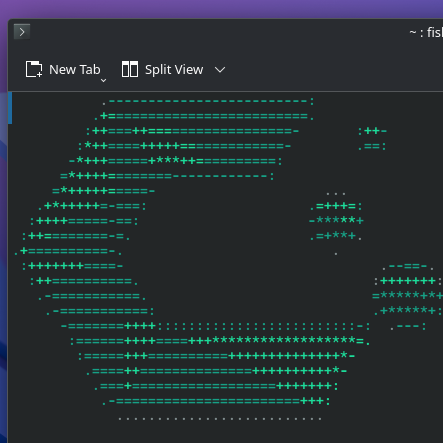Image resolution: width=443 pixels, height=443 pixels.
Task: Open a tab via New Tab label
Action: coord(75,70)
